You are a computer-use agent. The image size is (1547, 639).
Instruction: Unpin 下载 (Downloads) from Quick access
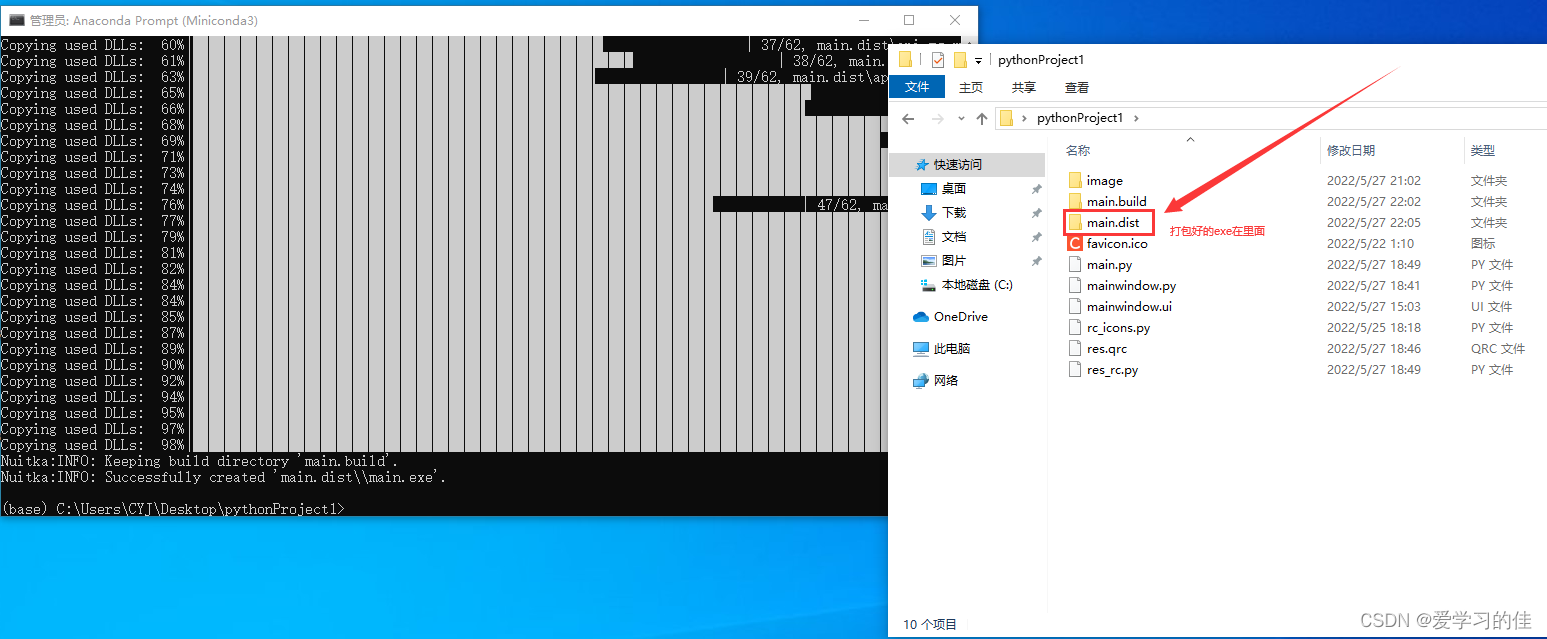tap(1036, 212)
